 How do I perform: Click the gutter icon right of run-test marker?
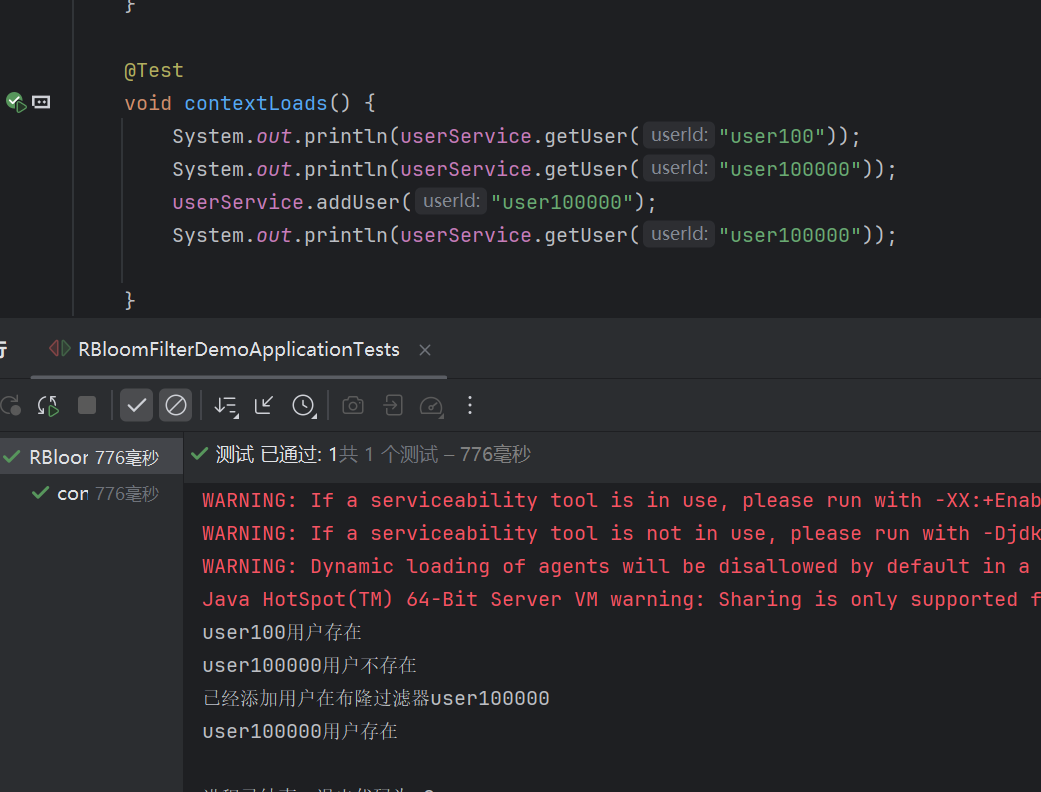[41, 102]
